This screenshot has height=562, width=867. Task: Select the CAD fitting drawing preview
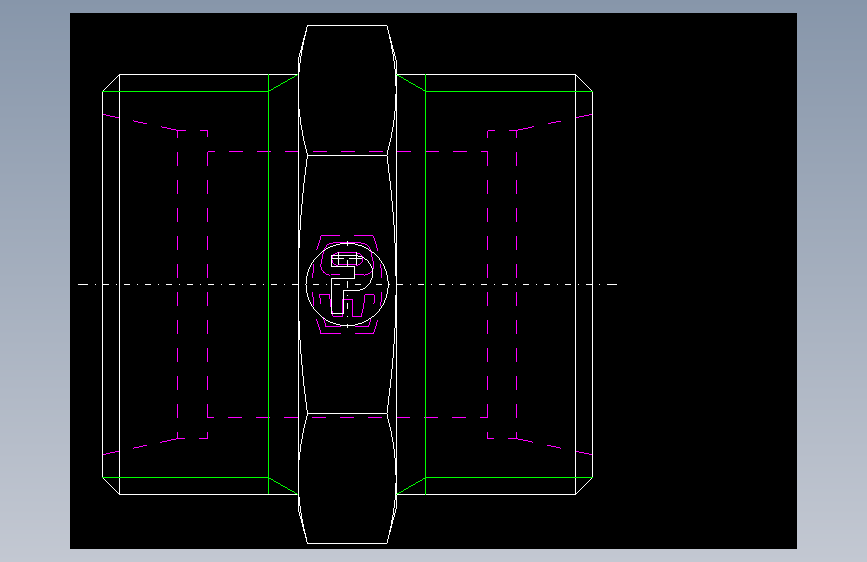[433, 281]
